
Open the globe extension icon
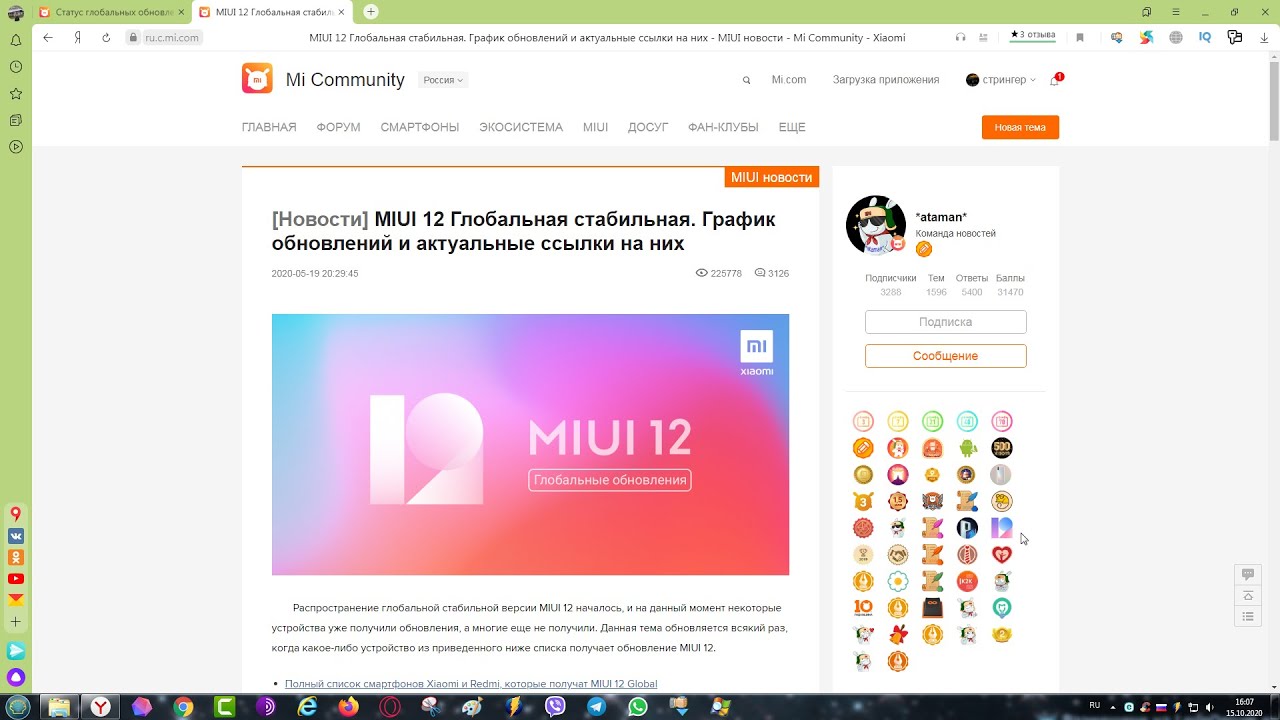(x=1176, y=38)
